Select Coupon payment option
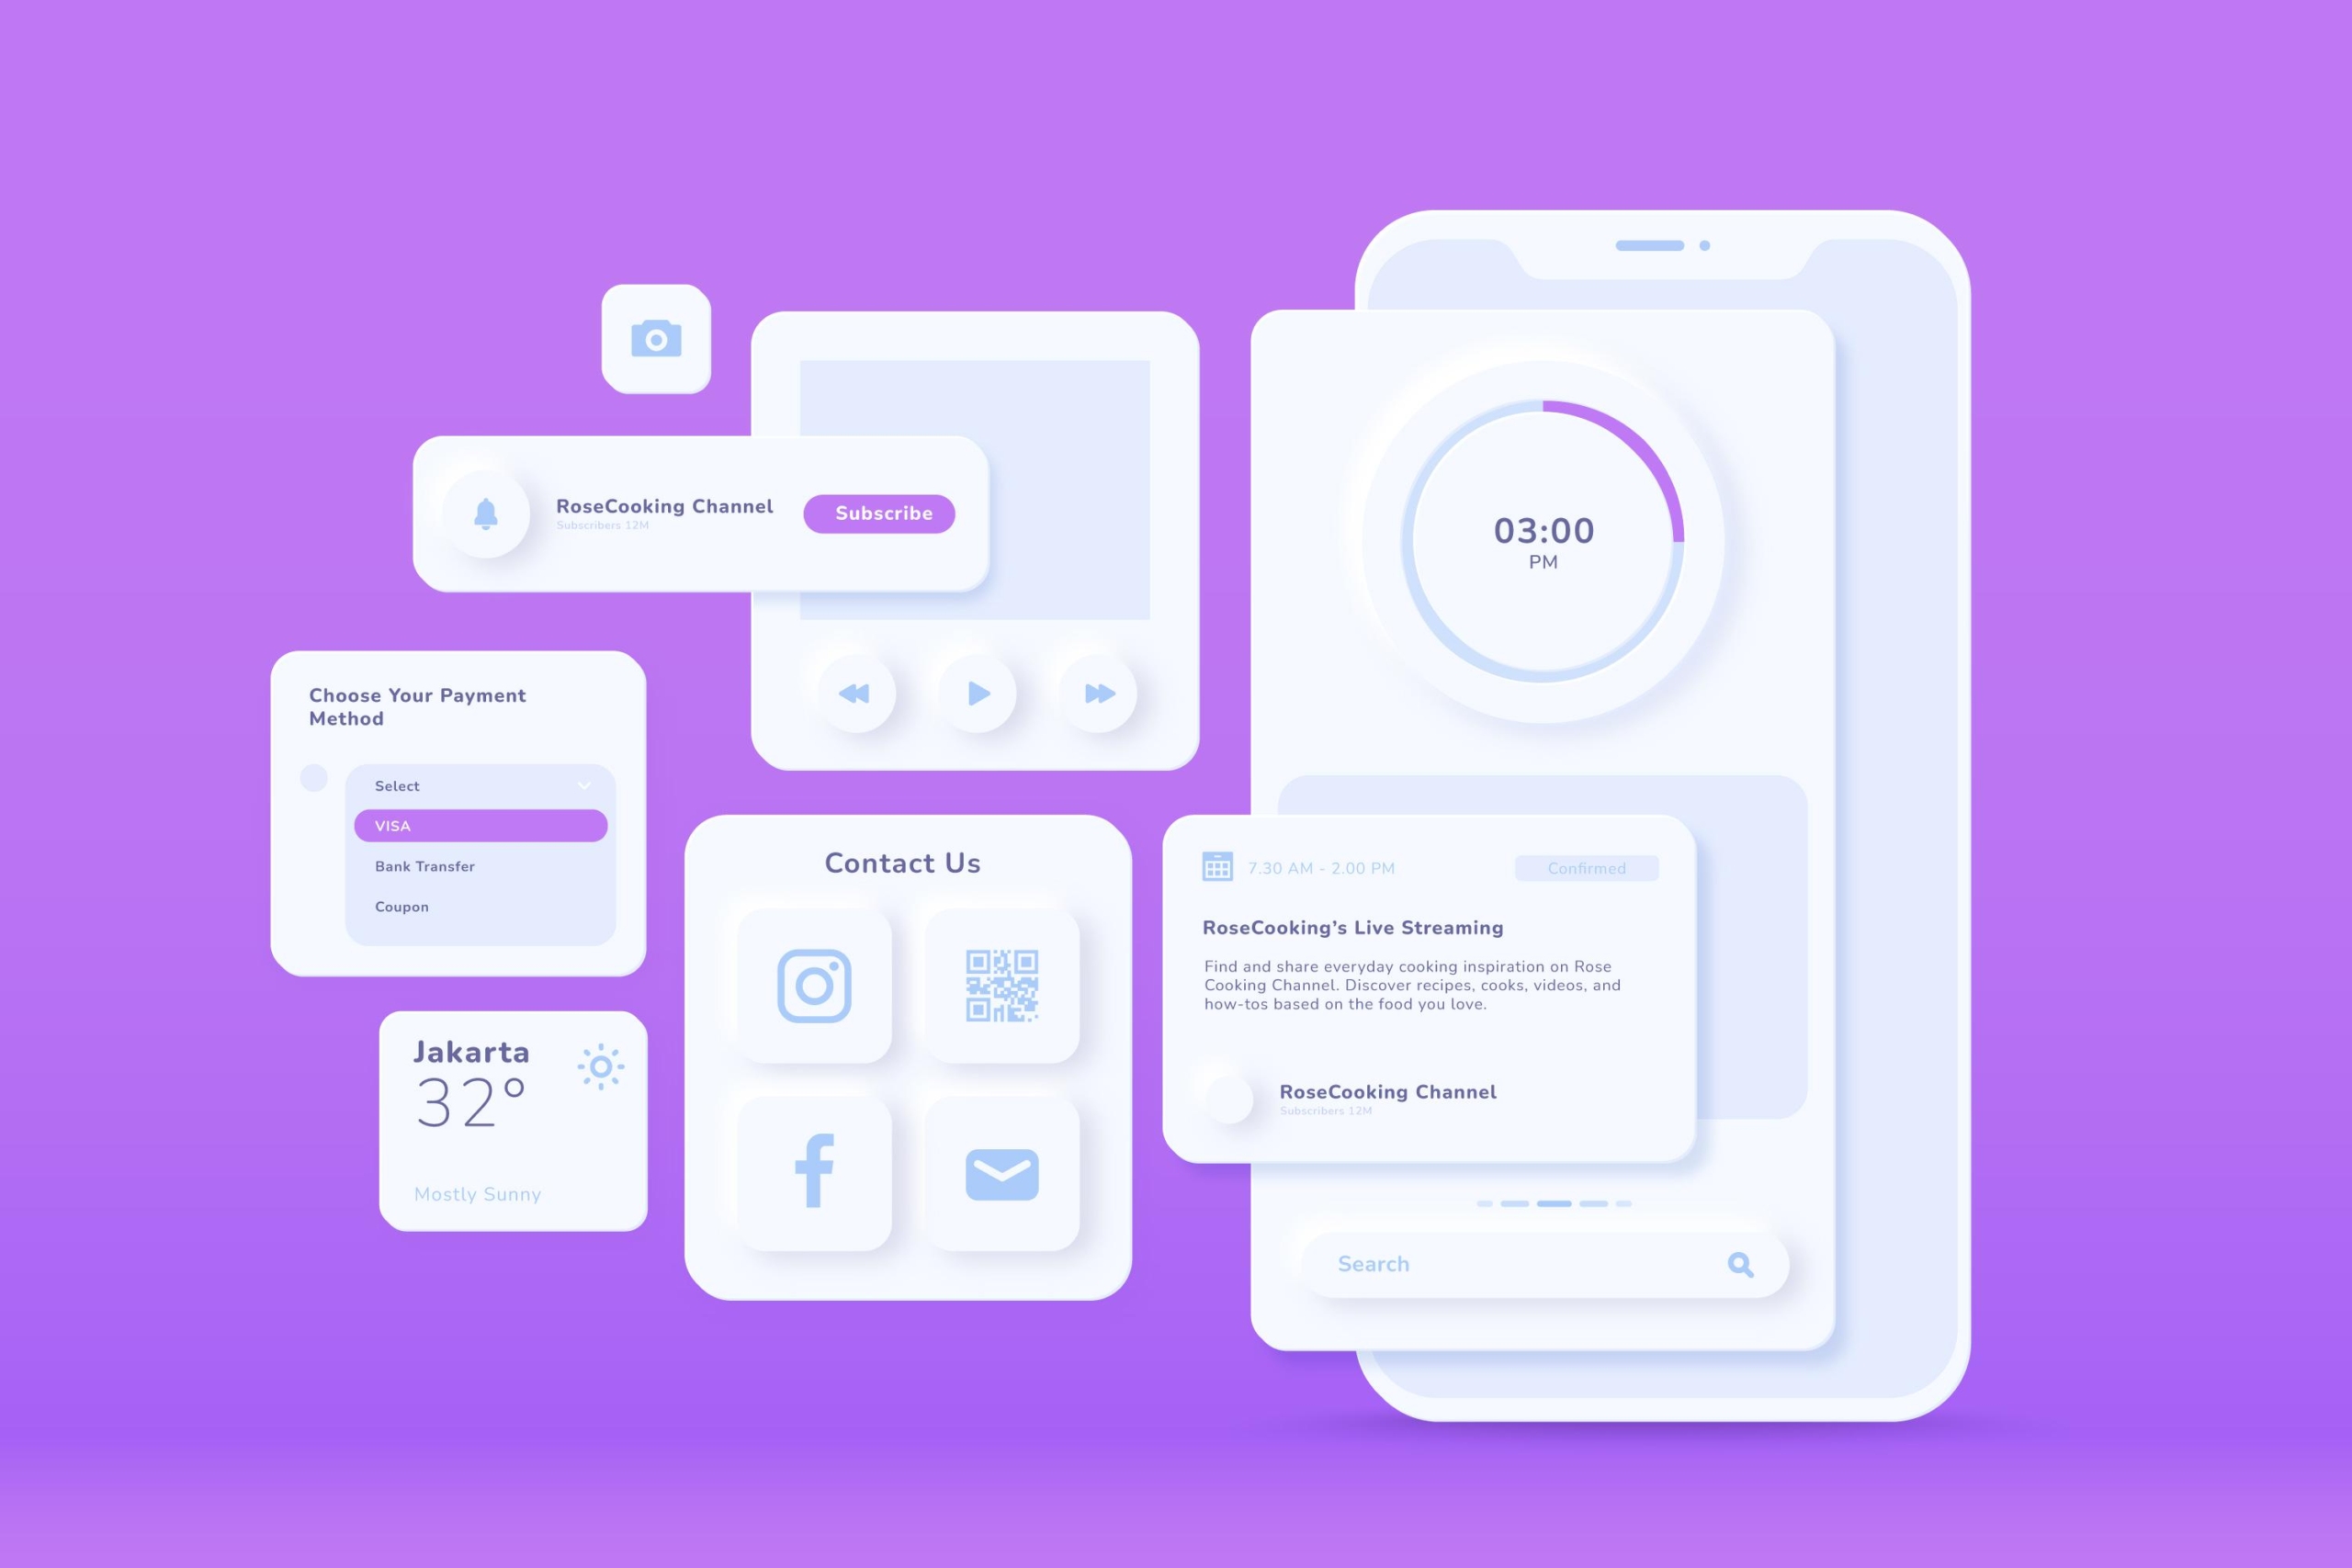The image size is (2352, 1568). pos(399,905)
